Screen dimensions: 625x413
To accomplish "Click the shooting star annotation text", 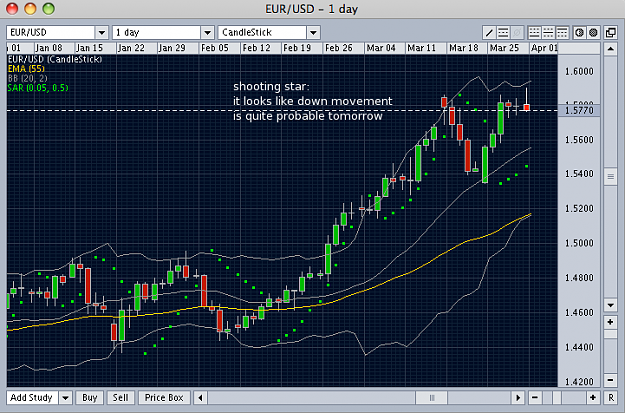I will 313,101.
